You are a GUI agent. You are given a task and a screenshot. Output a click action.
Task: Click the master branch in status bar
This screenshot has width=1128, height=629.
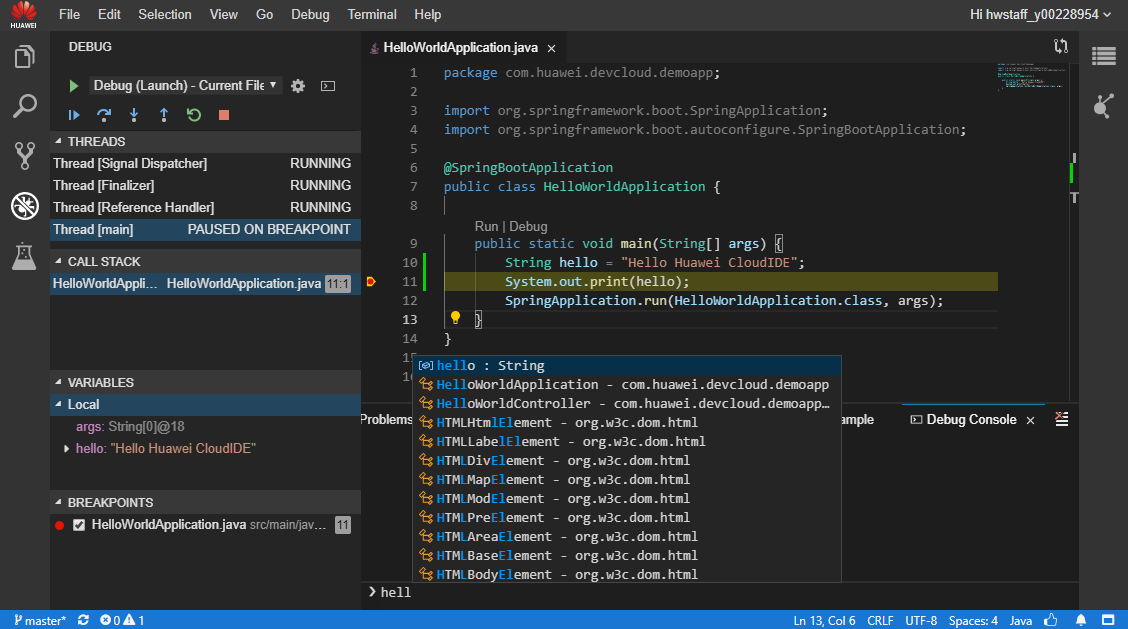click(40, 620)
